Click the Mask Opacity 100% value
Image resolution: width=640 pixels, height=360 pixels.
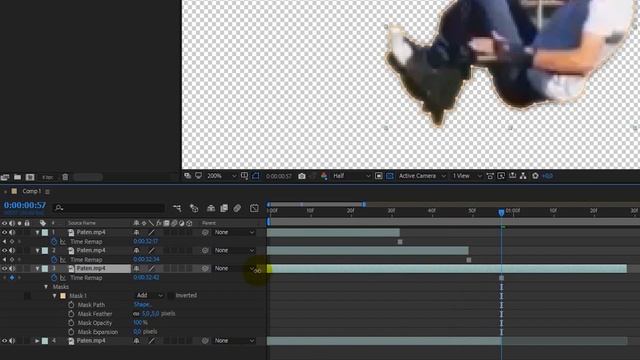point(140,322)
